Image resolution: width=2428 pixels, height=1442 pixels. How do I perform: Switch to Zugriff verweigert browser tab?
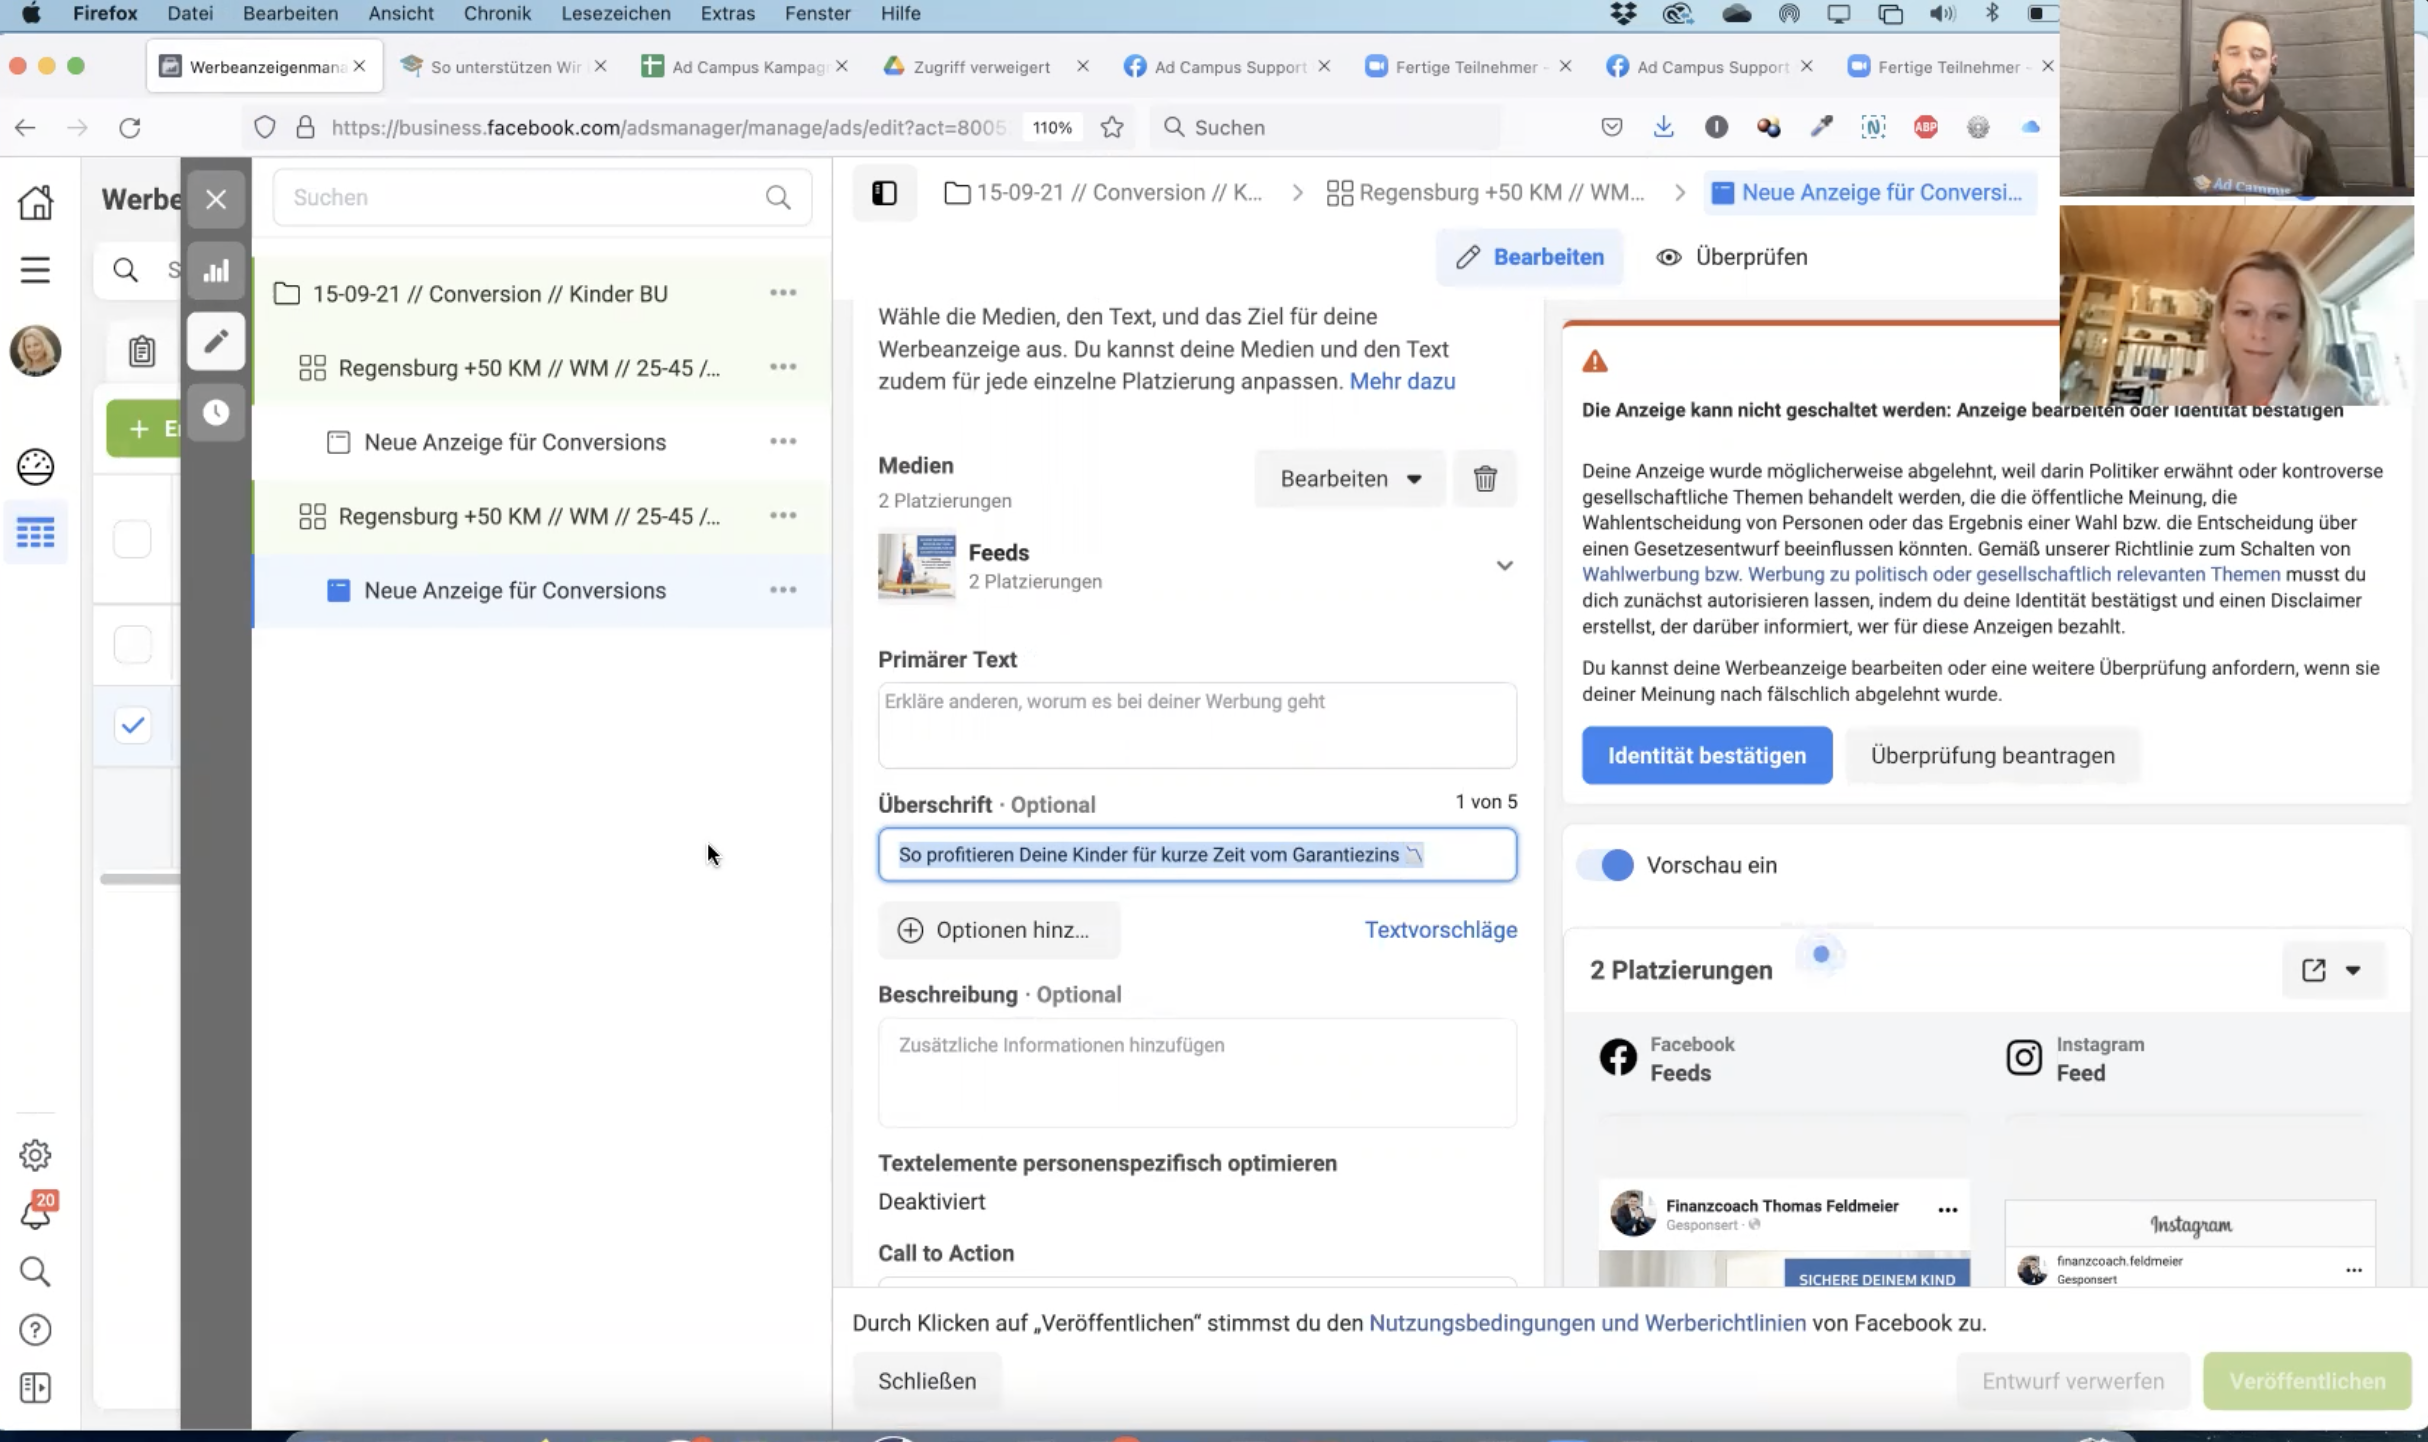[x=981, y=67]
